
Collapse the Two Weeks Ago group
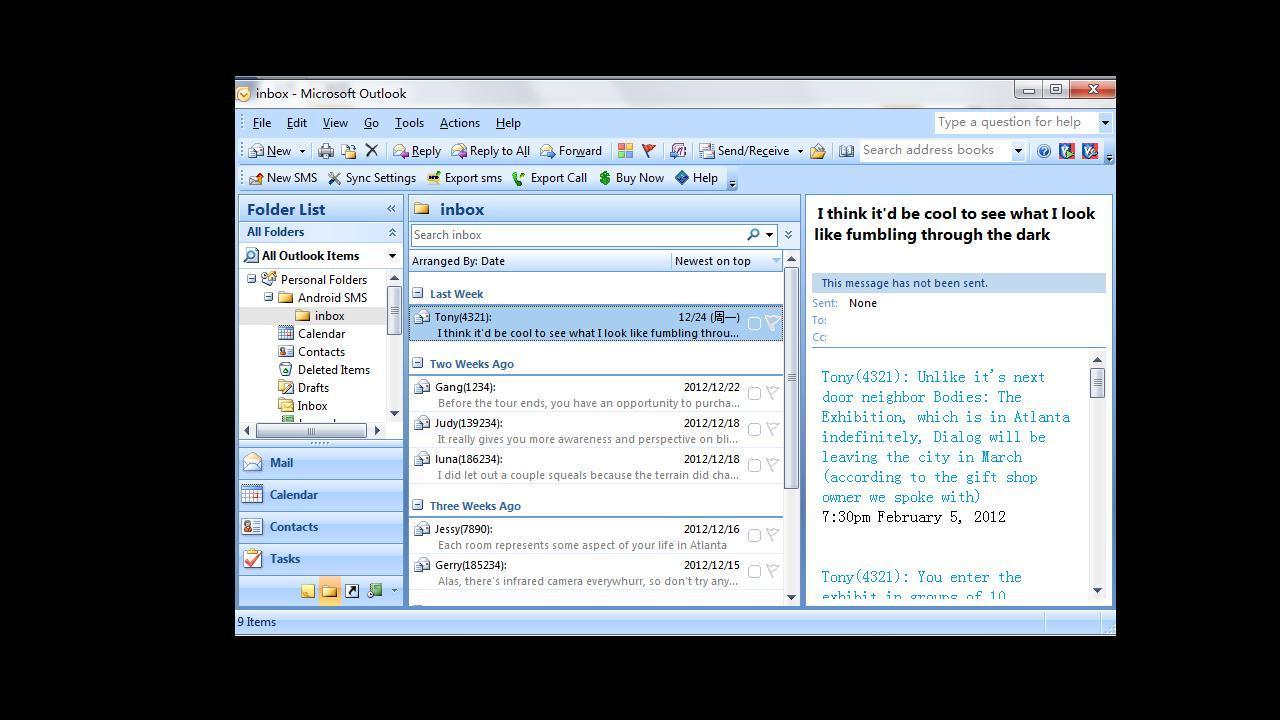(418, 364)
